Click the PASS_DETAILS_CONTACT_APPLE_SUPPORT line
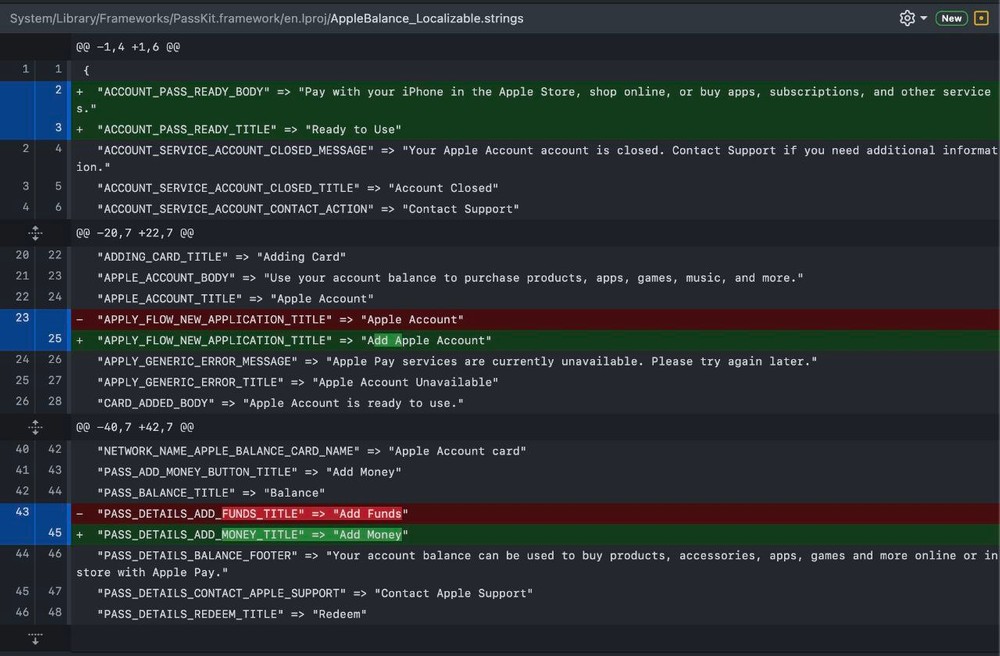This screenshot has width=1000, height=656. pyautogui.click(x=535, y=594)
